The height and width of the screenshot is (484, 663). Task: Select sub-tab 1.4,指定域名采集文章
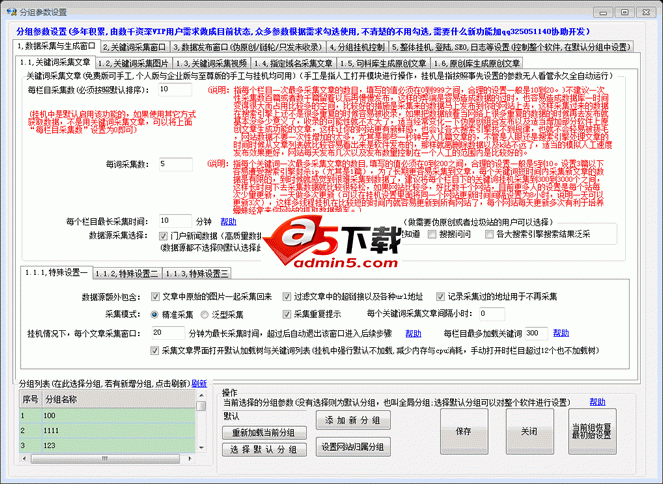[x=293, y=63]
